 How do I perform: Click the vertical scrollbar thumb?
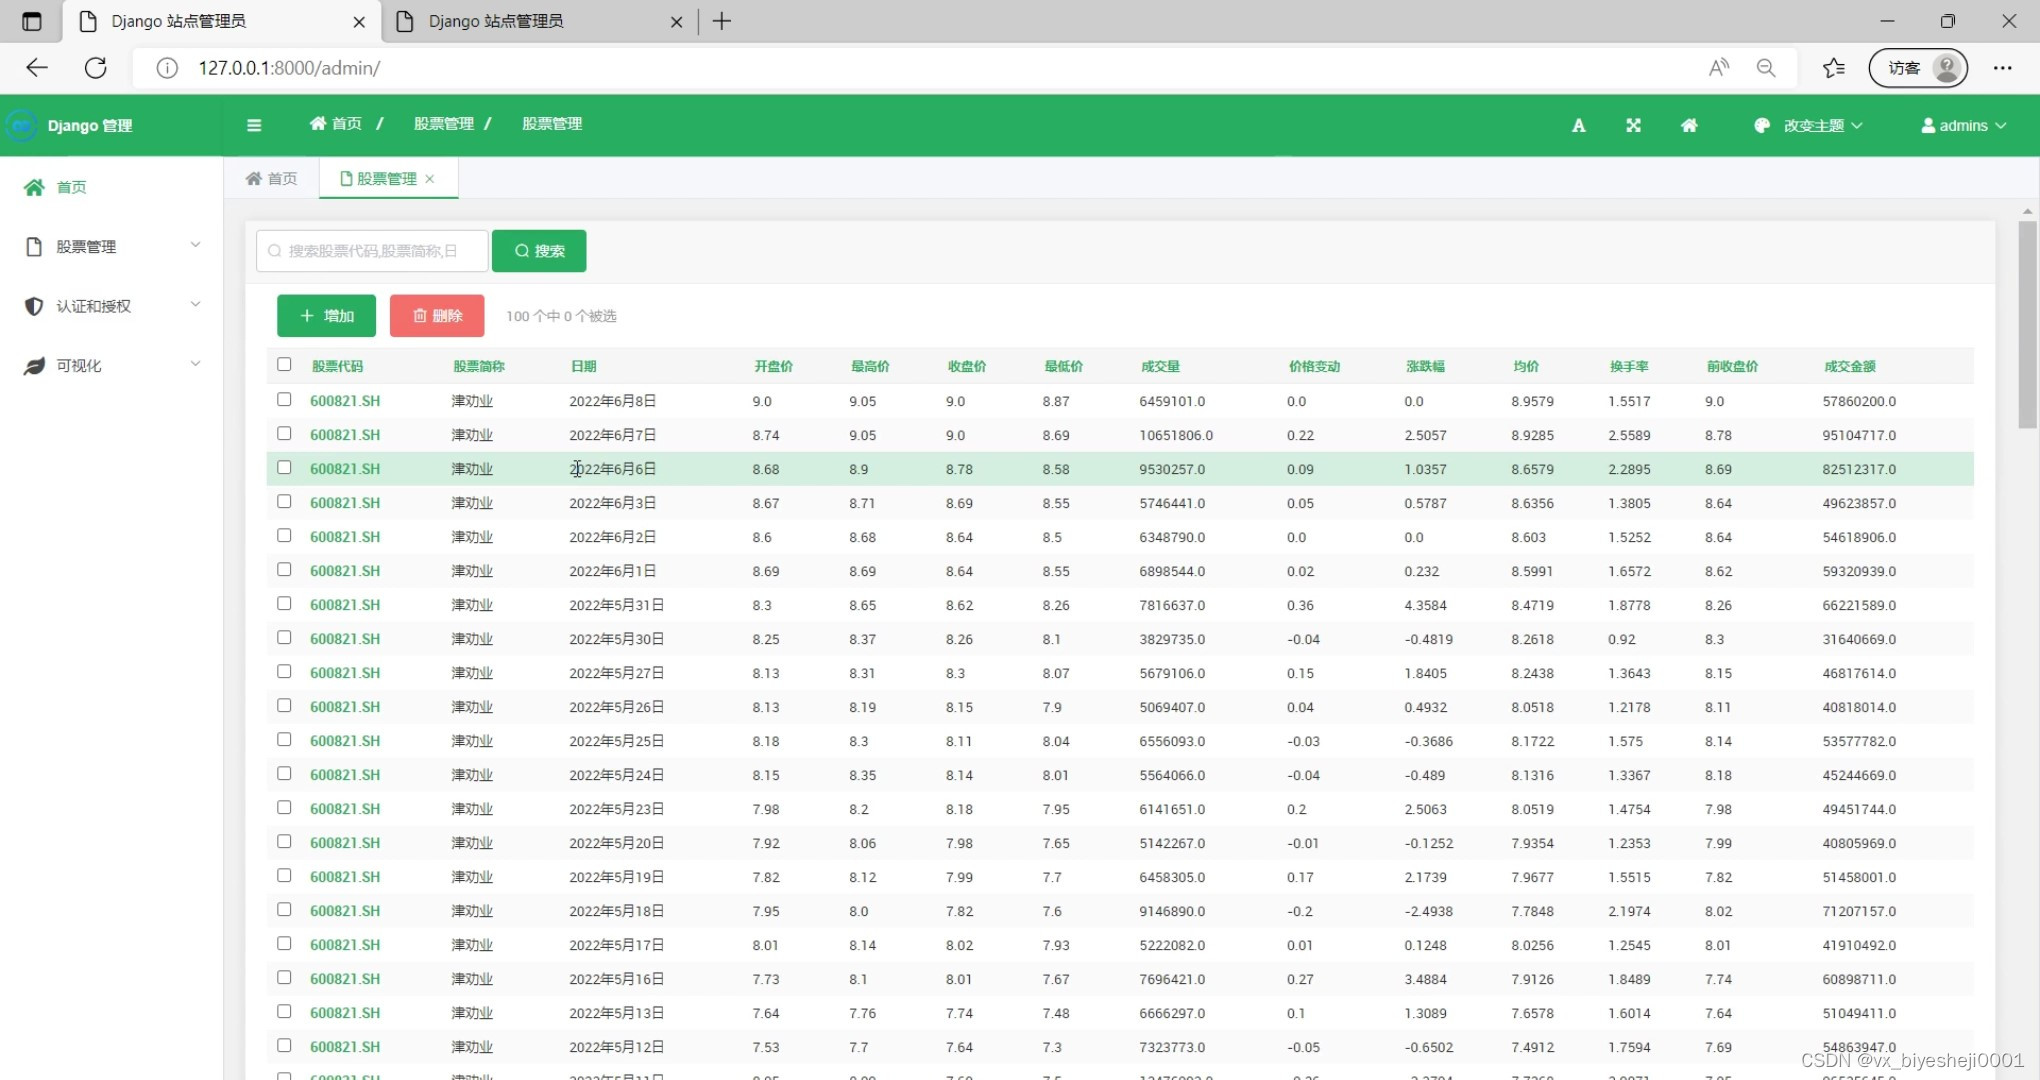pos(2027,325)
